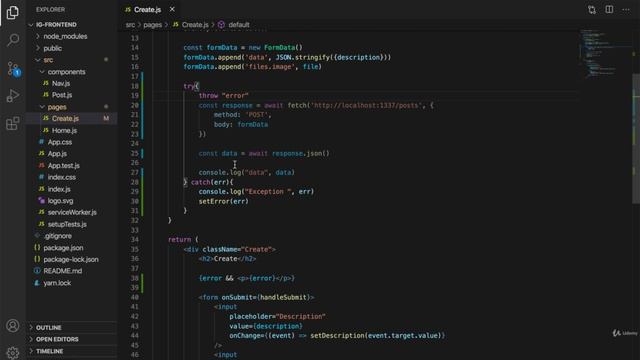Click the Open Changes icon in editor toolbar
This screenshot has height=360, width=640.
click(x=592, y=9)
